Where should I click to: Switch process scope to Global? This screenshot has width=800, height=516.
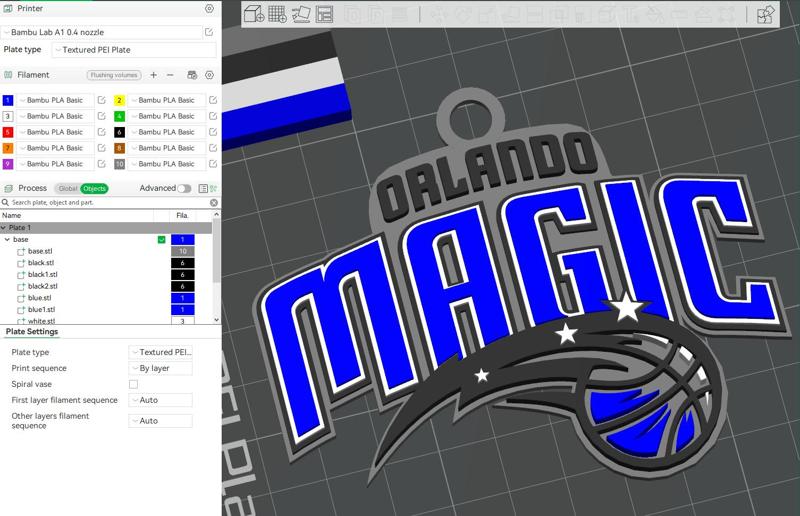67,188
